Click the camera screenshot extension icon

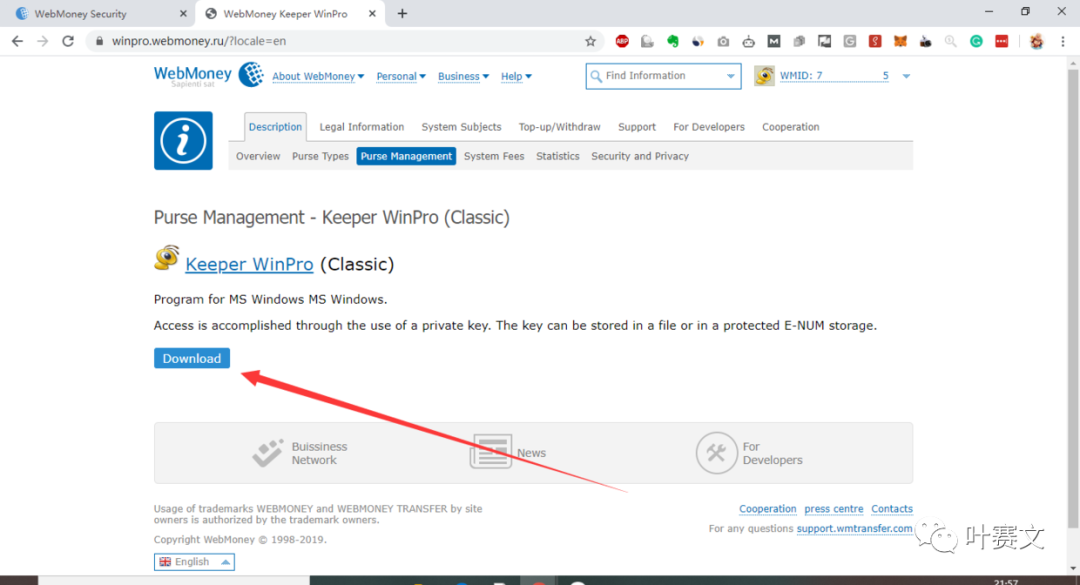click(x=723, y=41)
